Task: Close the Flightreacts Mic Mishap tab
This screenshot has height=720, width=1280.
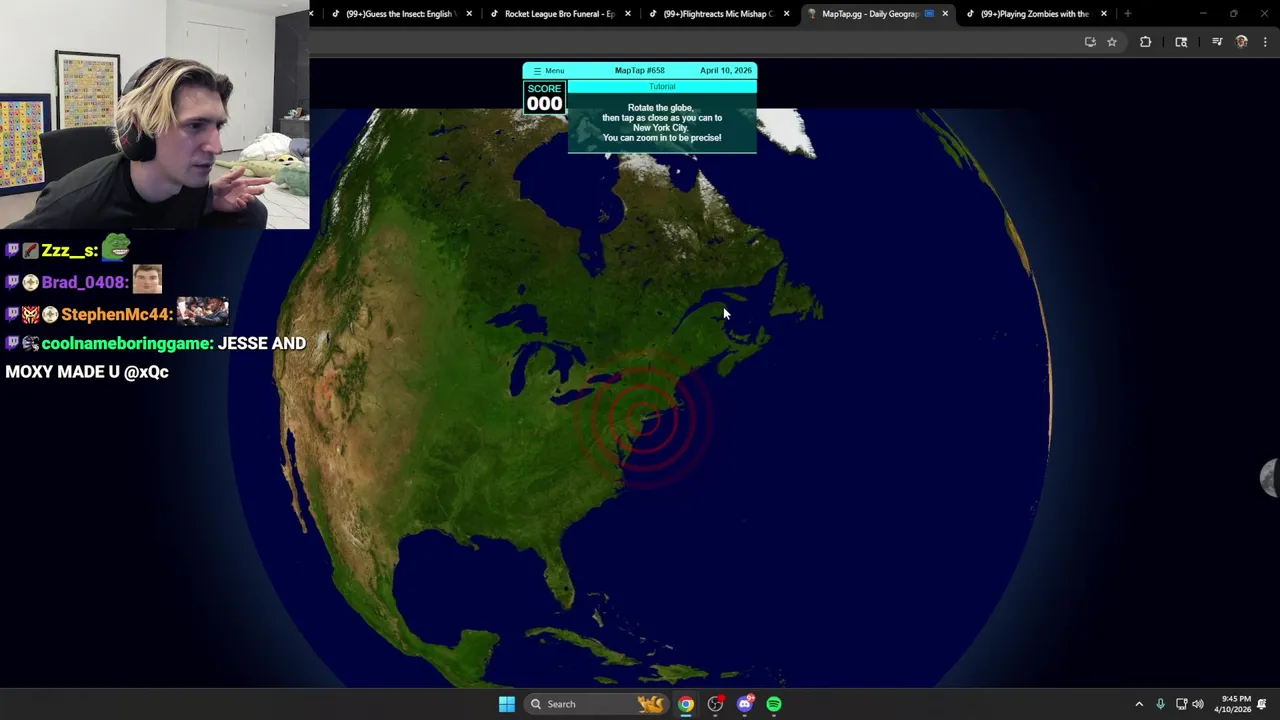Action: click(x=786, y=14)
